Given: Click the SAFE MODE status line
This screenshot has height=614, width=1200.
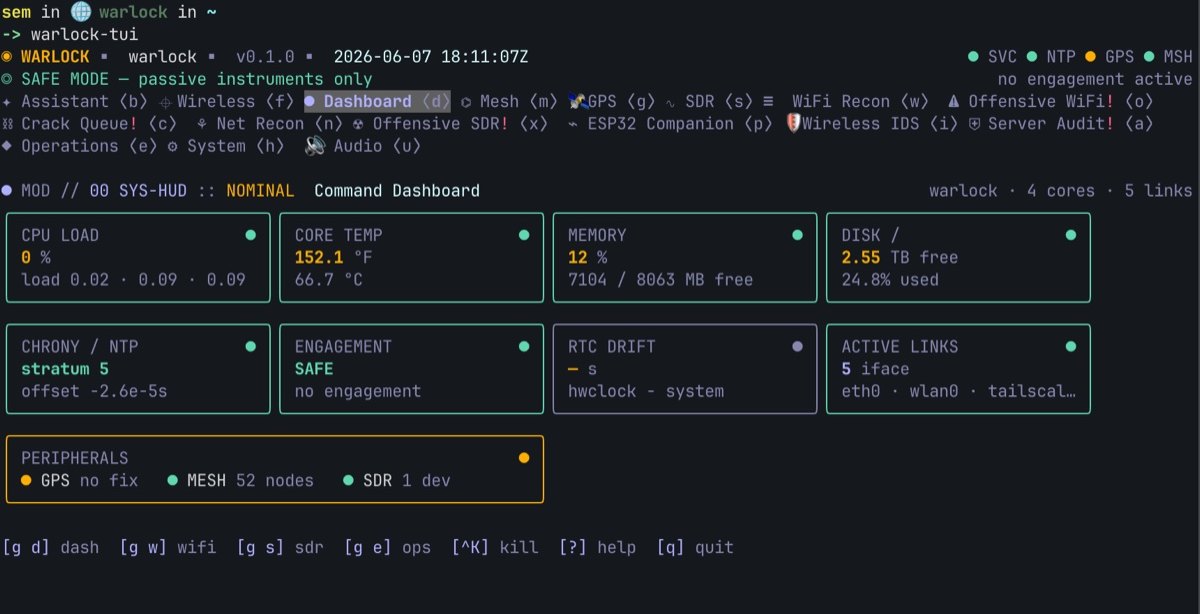Looking at the screenshot, I should [x=187, y=79].
